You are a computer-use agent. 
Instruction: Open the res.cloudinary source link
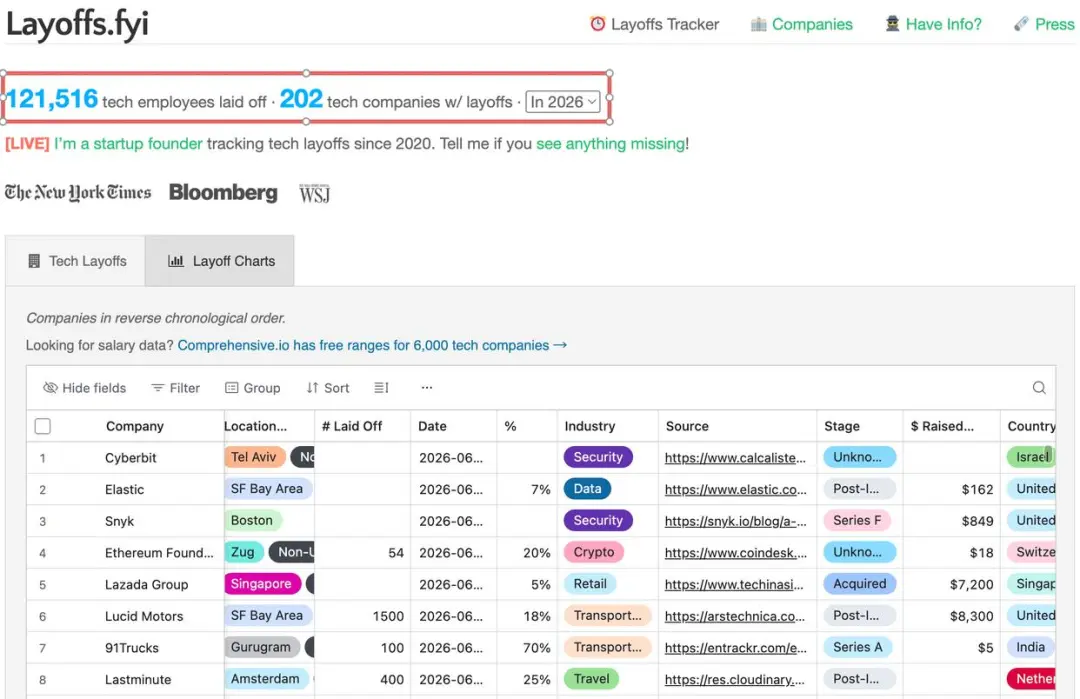coord(734,680)
